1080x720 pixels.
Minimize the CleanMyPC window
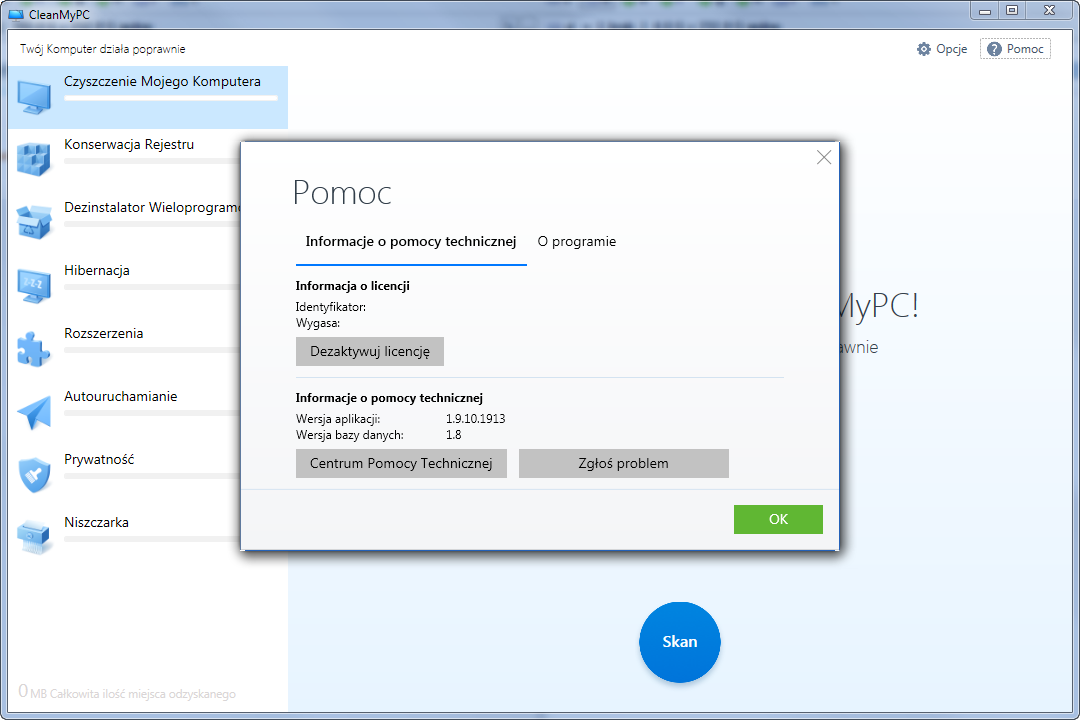tap(985, 10)
